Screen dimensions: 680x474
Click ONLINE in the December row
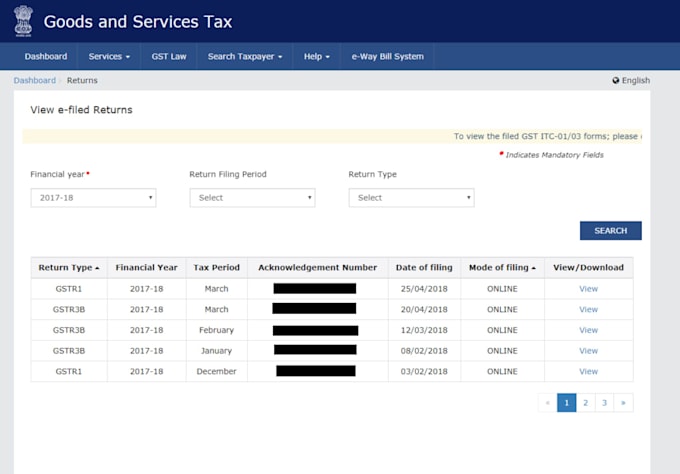point(502,372)
